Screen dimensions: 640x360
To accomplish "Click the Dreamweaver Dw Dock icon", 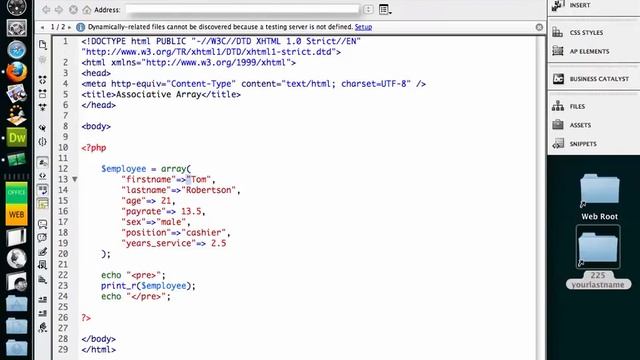I will click(x=17, y=137).
